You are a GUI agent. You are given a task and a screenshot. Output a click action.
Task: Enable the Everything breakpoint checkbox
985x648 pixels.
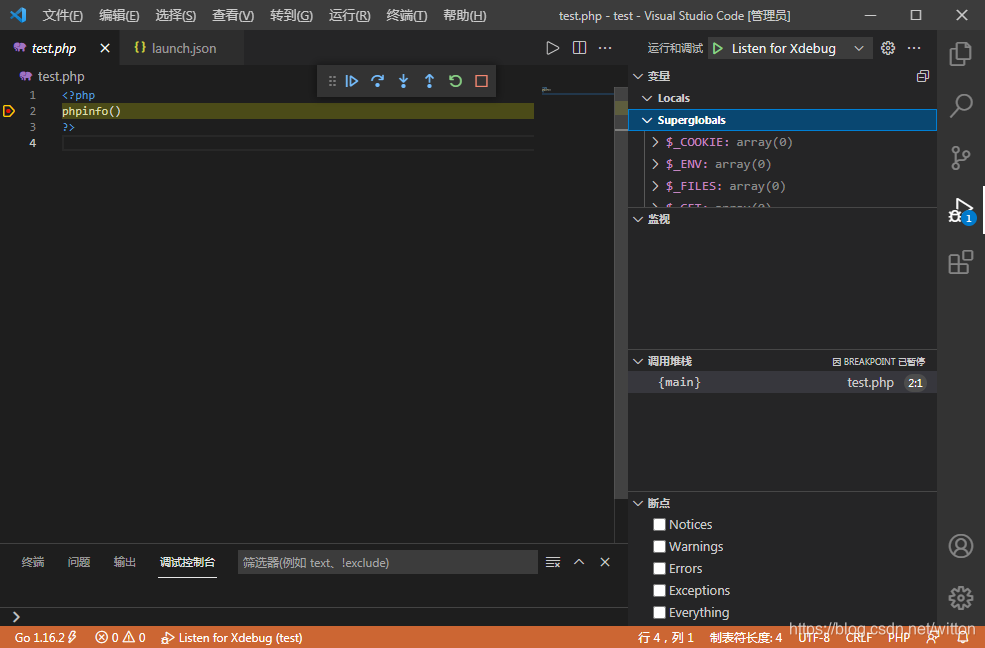(659, 612)
